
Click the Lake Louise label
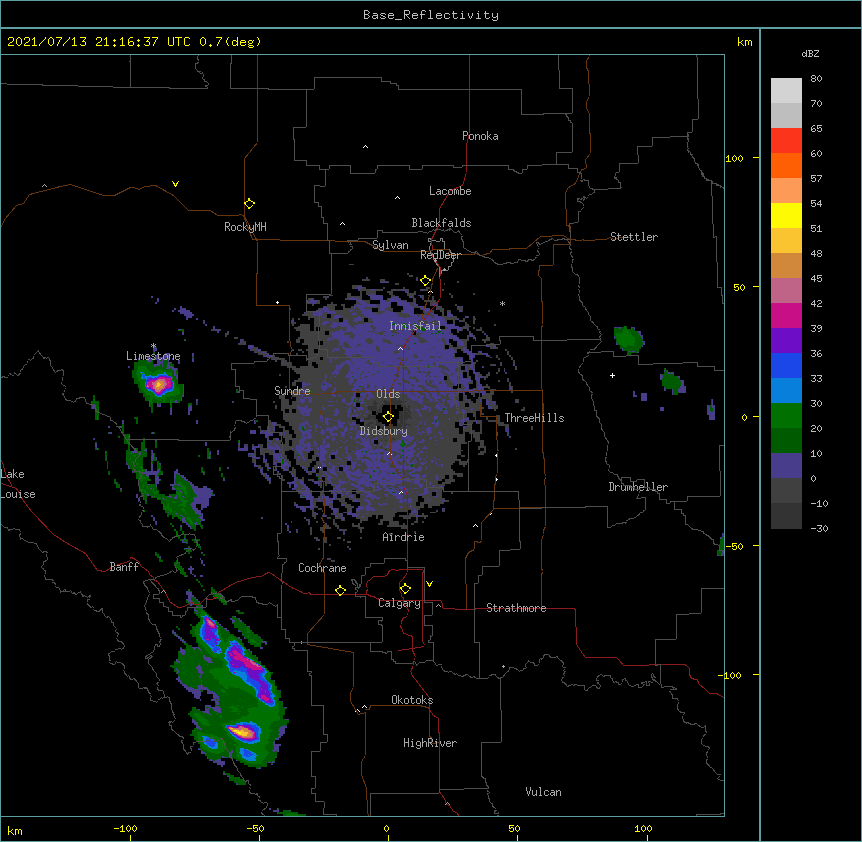click(18, 484)
